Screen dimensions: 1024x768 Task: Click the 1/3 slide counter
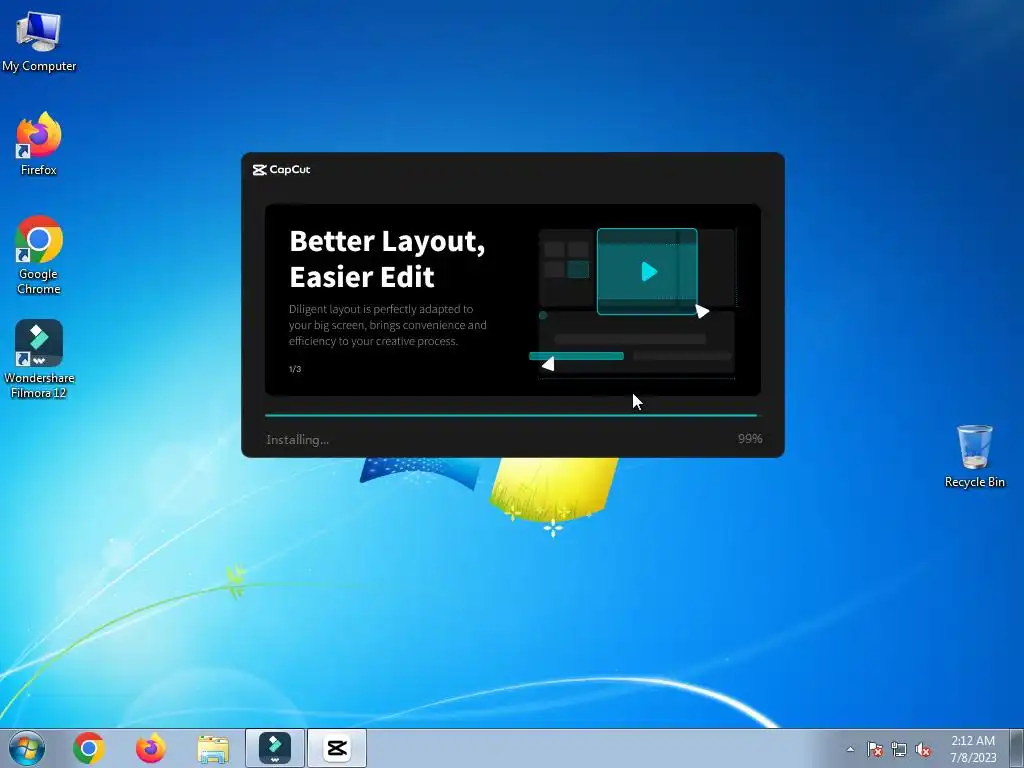(x=295, y=369)
